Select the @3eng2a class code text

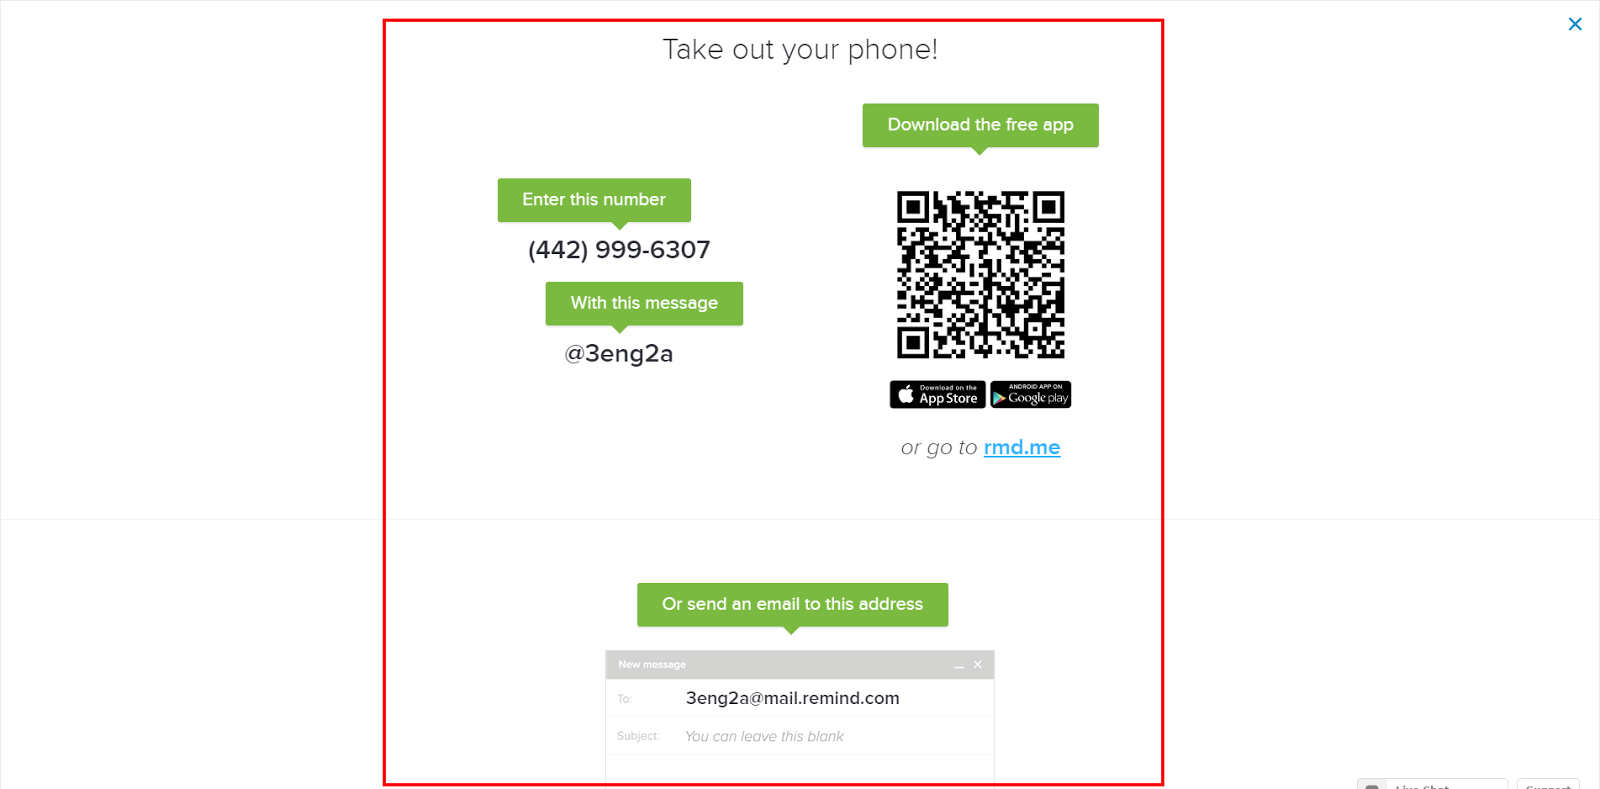point(619,354)
